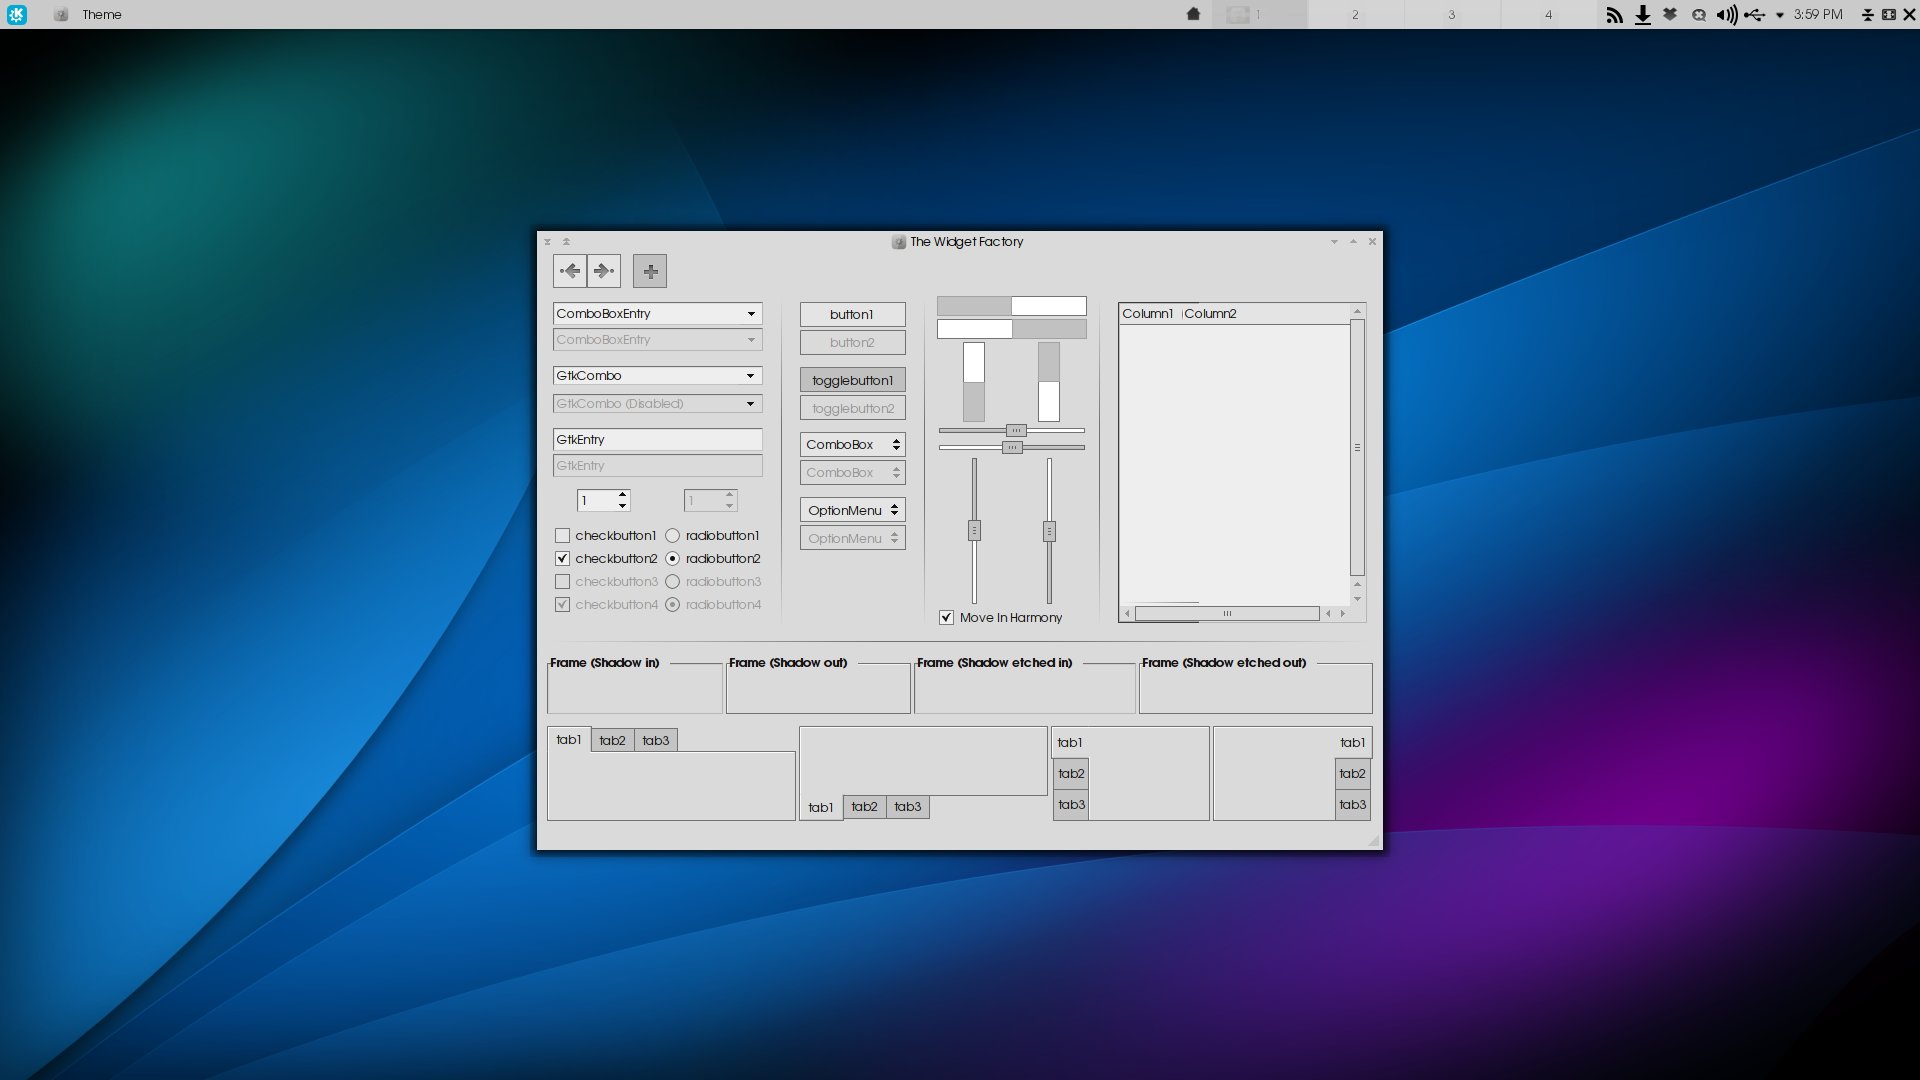Switch to virtual desktop 3

pyautogui.click(x=1452, y=15)
